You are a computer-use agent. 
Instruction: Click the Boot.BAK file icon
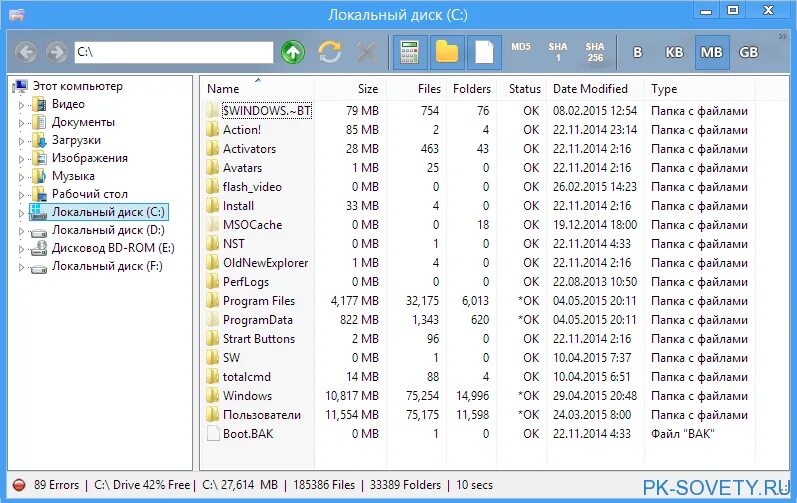213,434
